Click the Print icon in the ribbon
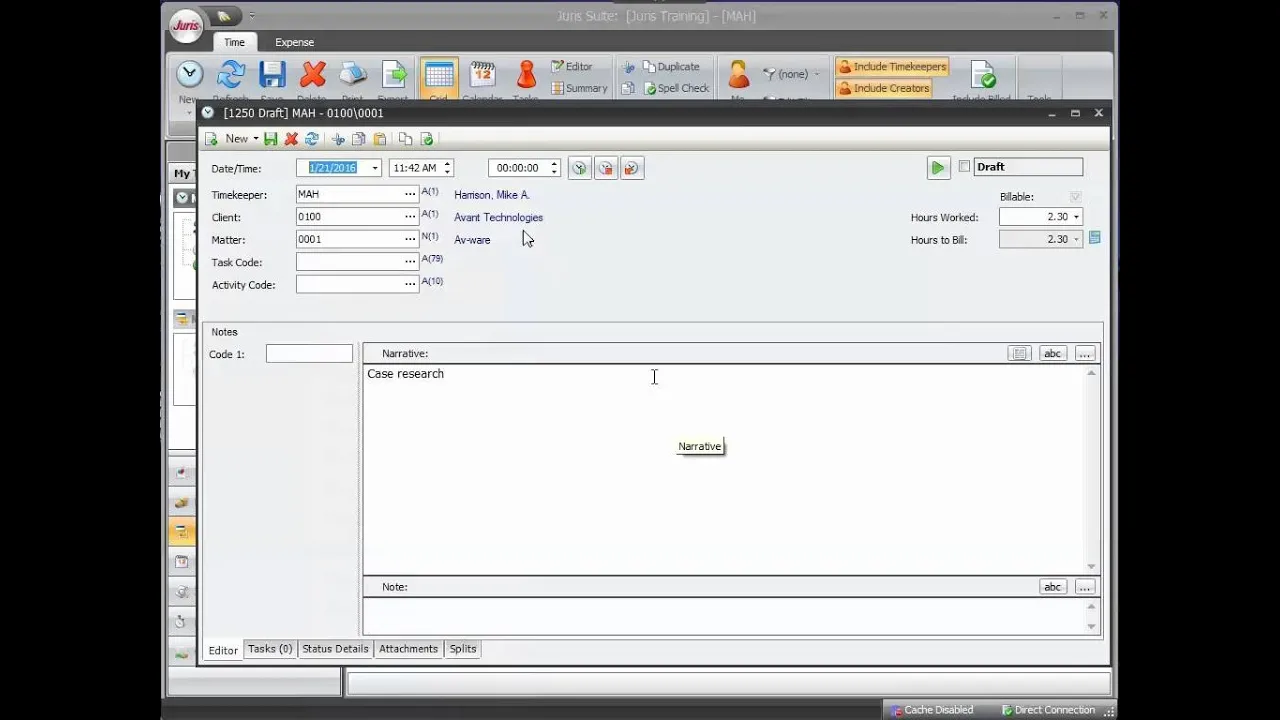 [x=353, y=74]
